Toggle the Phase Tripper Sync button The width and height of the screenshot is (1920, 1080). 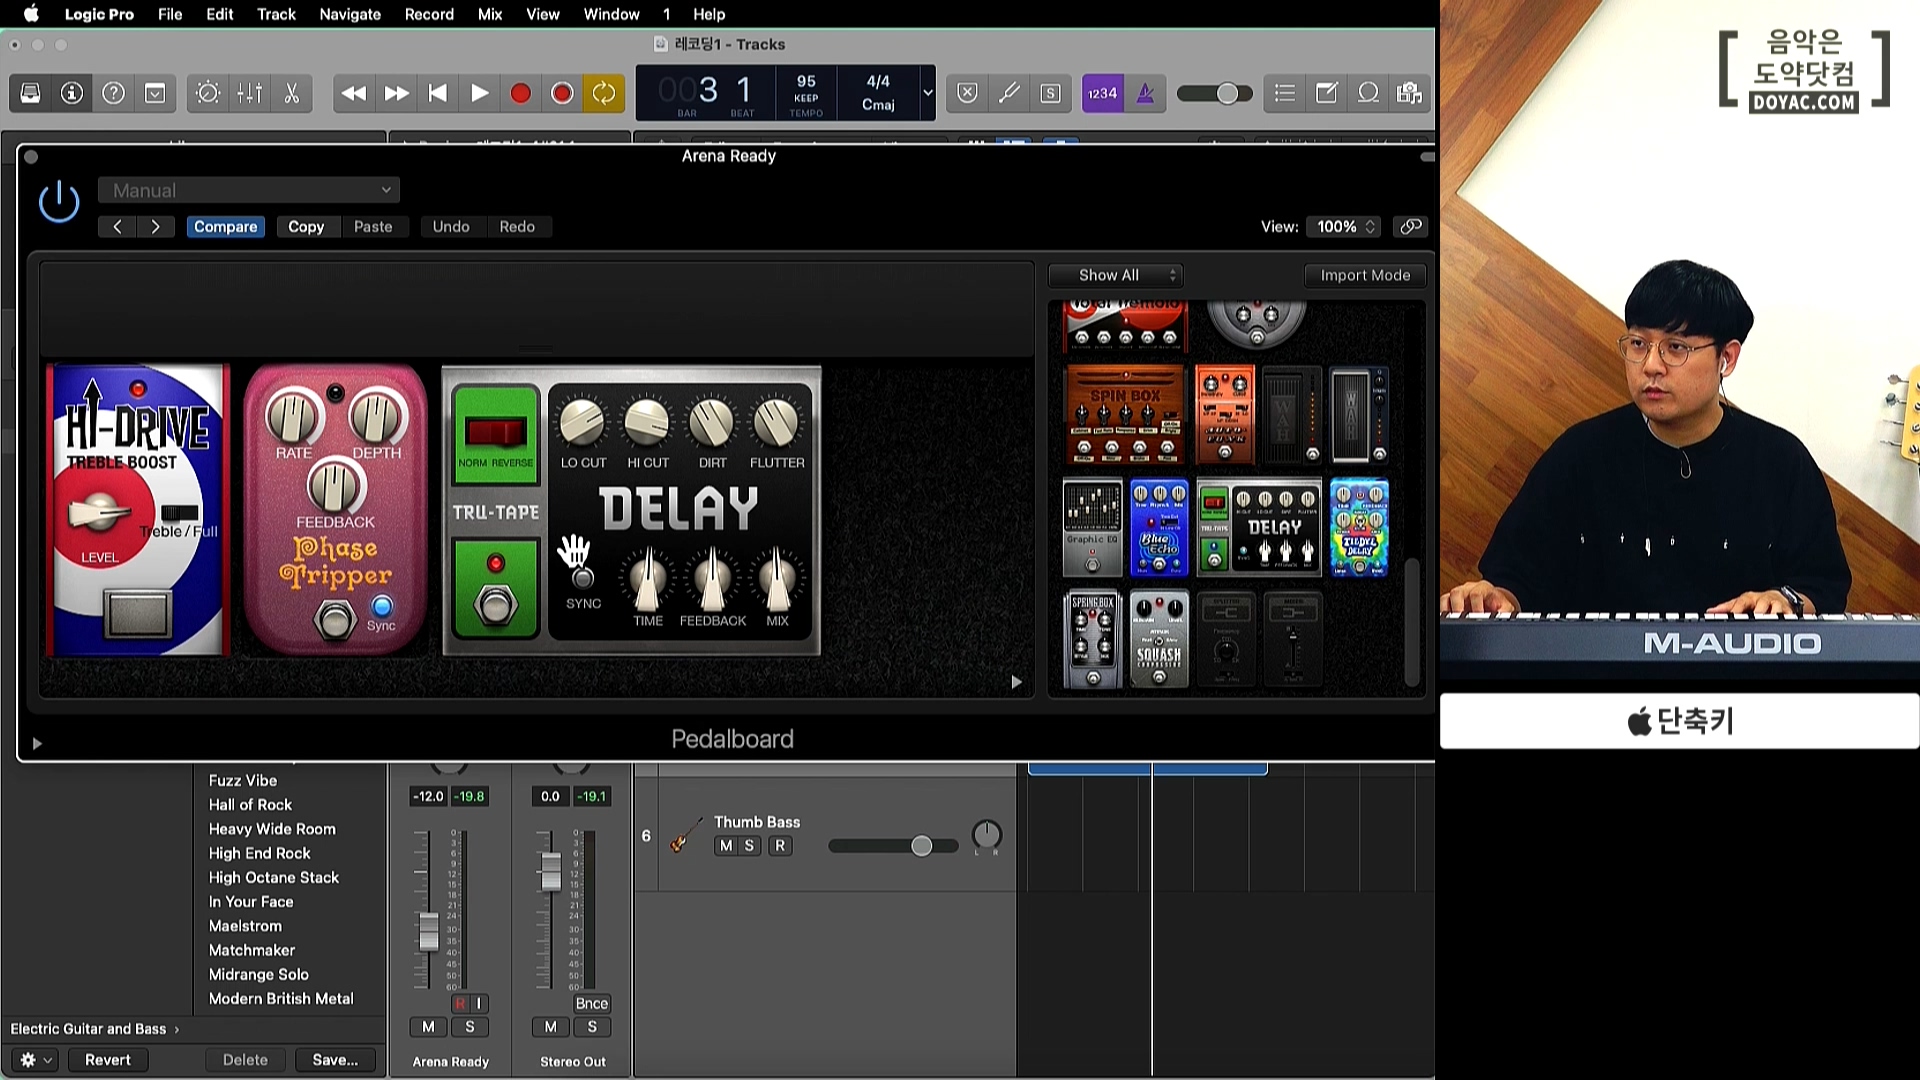pyautogui.click(x=382, y=606)
